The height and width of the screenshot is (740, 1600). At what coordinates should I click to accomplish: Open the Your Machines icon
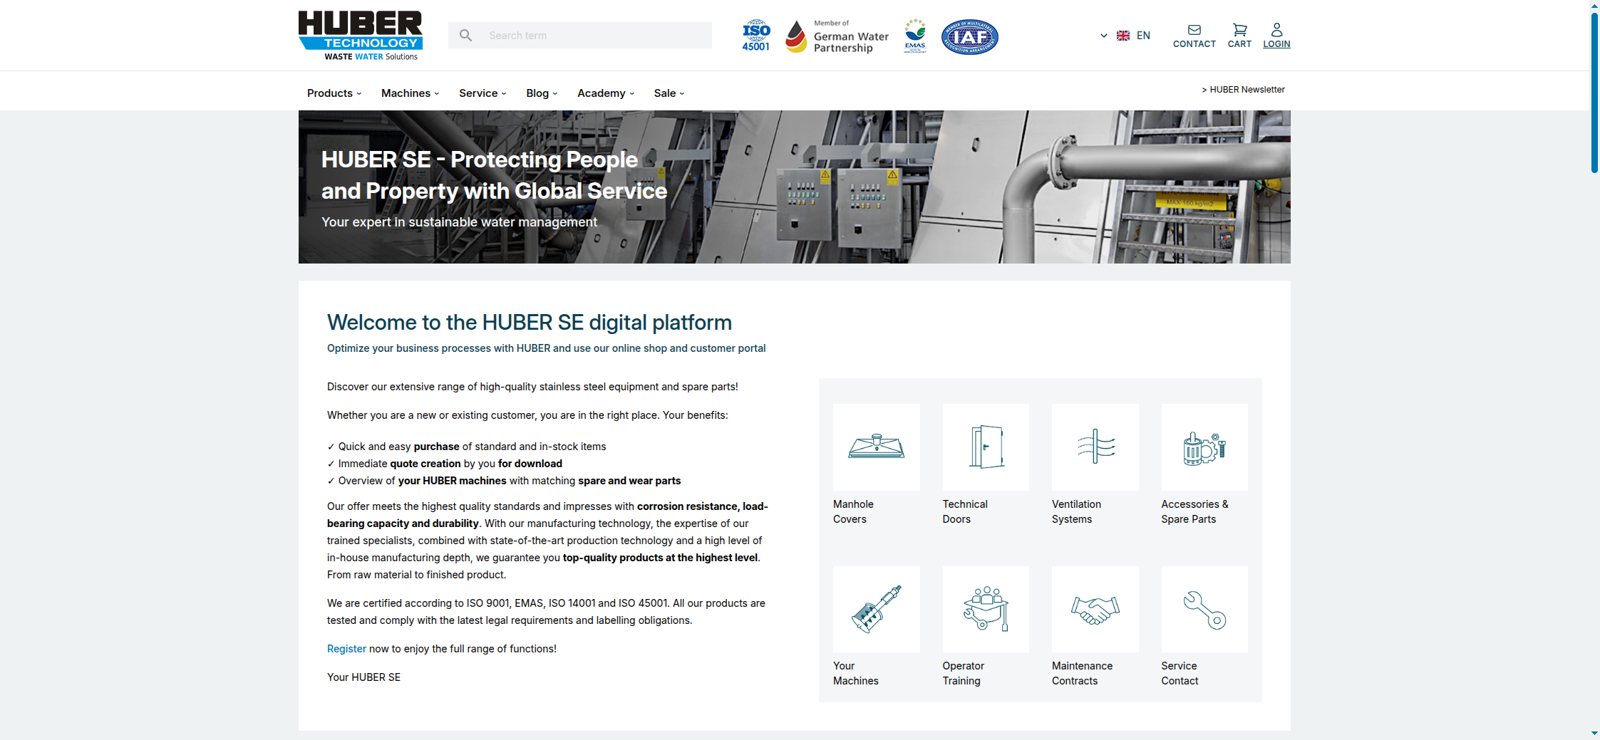click(x=876, y=609)
